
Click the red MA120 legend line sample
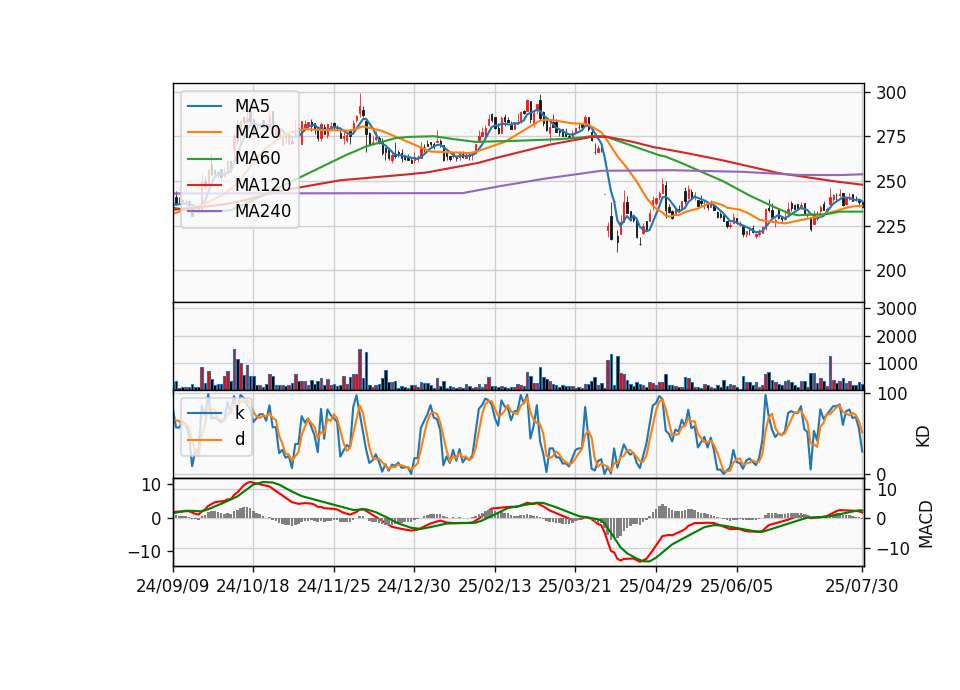(204, 185)
